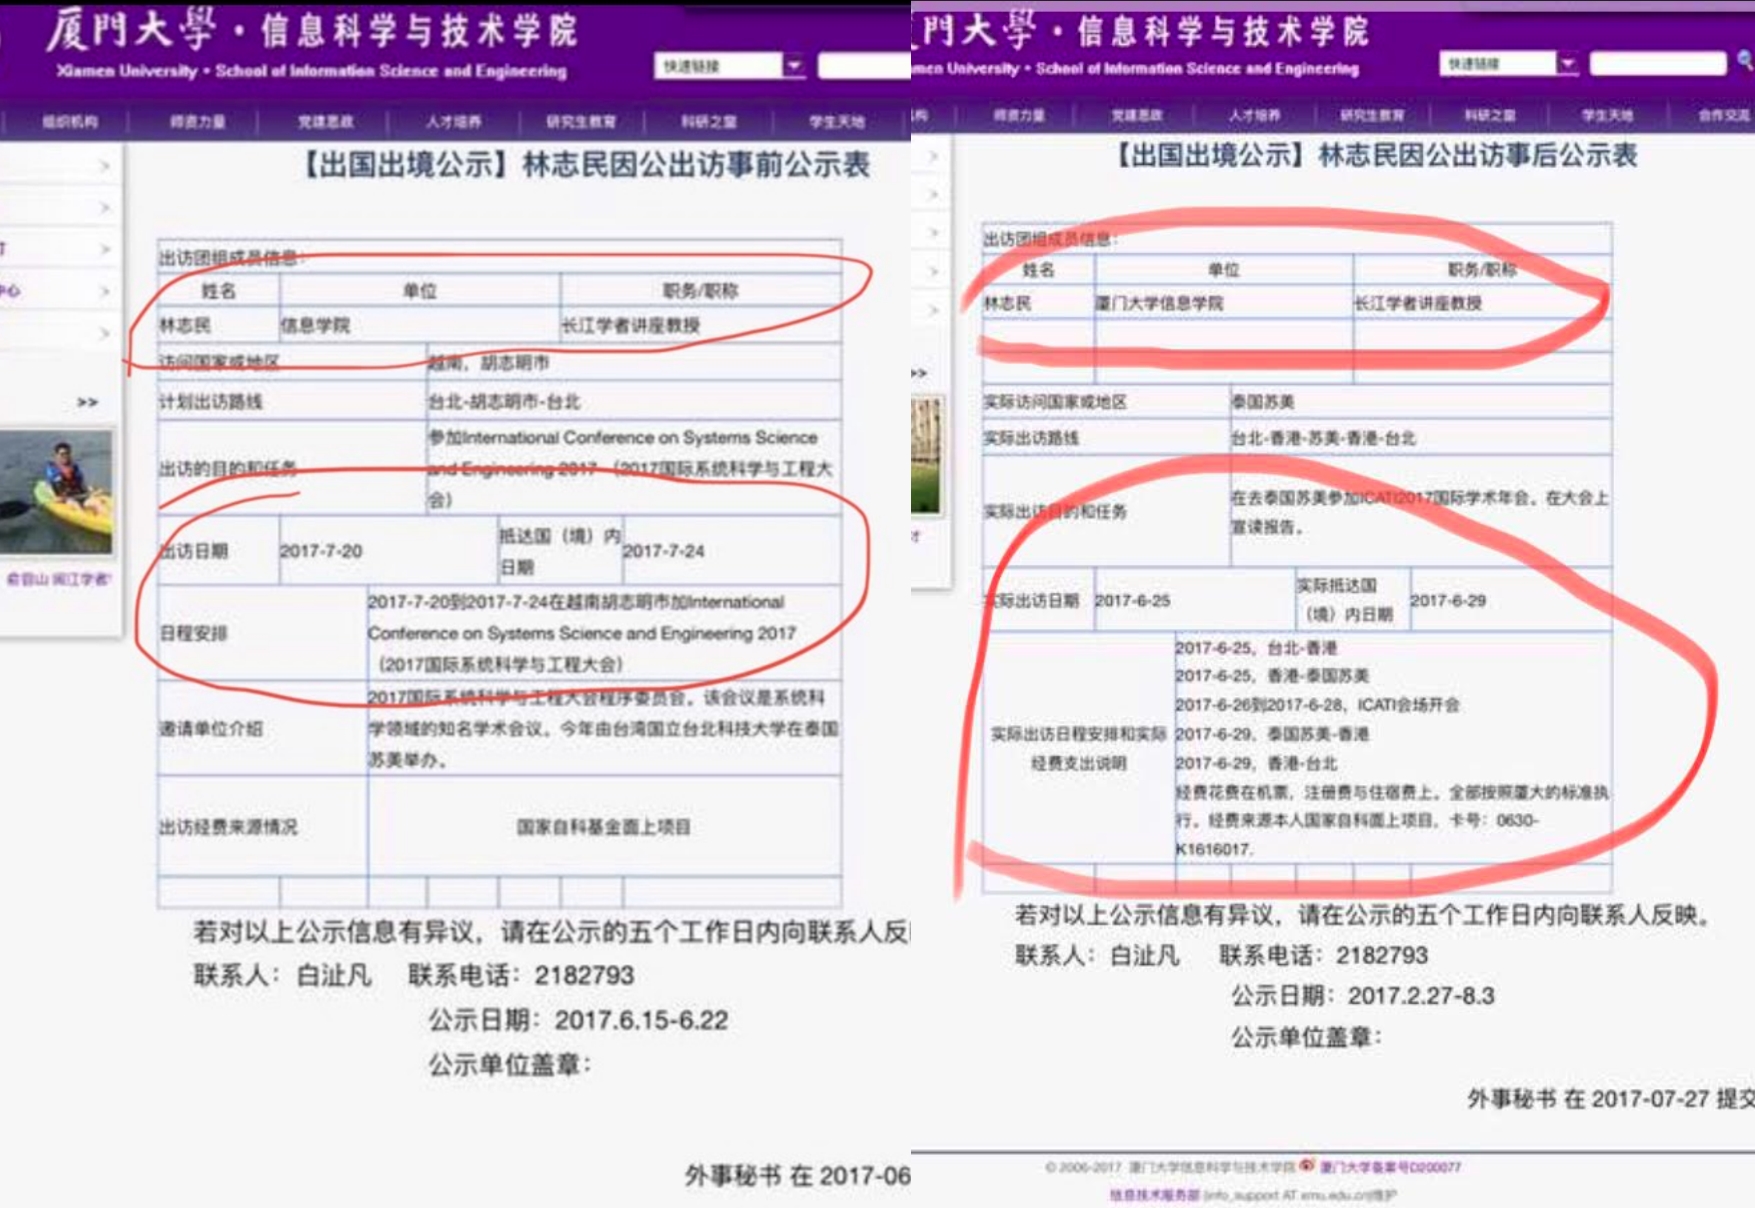This screenshot has width=1755, height=1208.
Task: Select cell 越南, 胡志明市 in the 事前 table
Action: tap(634, 362)
